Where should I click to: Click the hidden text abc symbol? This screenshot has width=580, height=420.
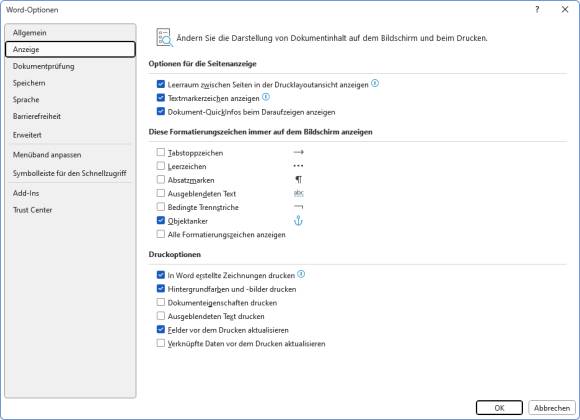pos(298,193)
